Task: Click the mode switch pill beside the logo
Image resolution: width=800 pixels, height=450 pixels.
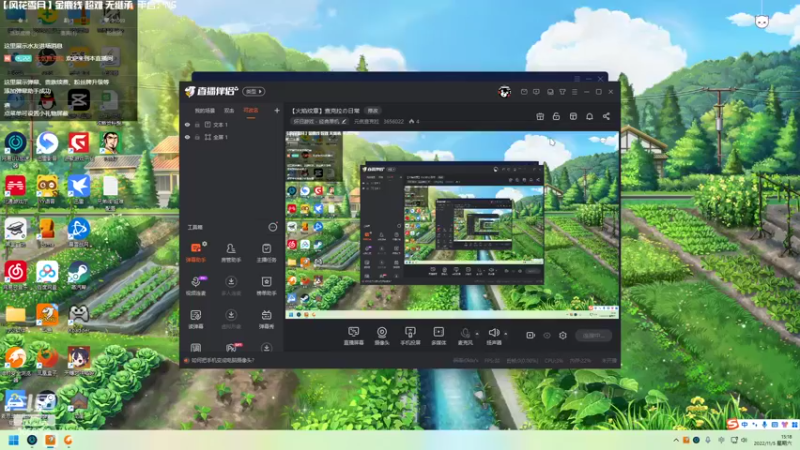Action: [254, 91]
